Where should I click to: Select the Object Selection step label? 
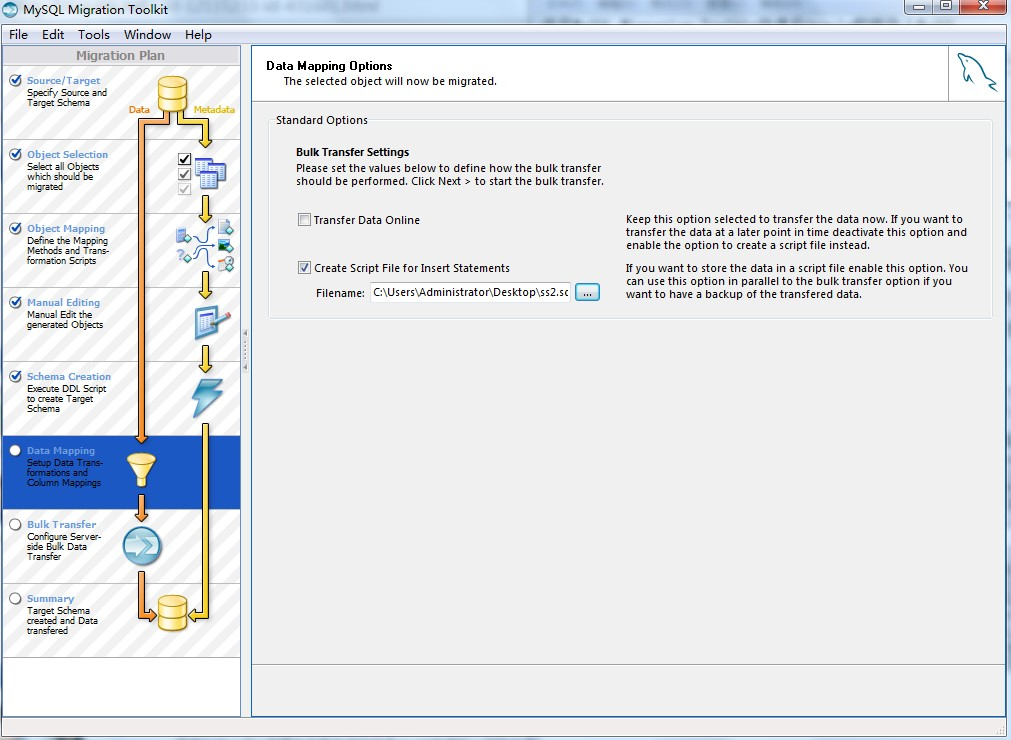click(x=67, y=155)
